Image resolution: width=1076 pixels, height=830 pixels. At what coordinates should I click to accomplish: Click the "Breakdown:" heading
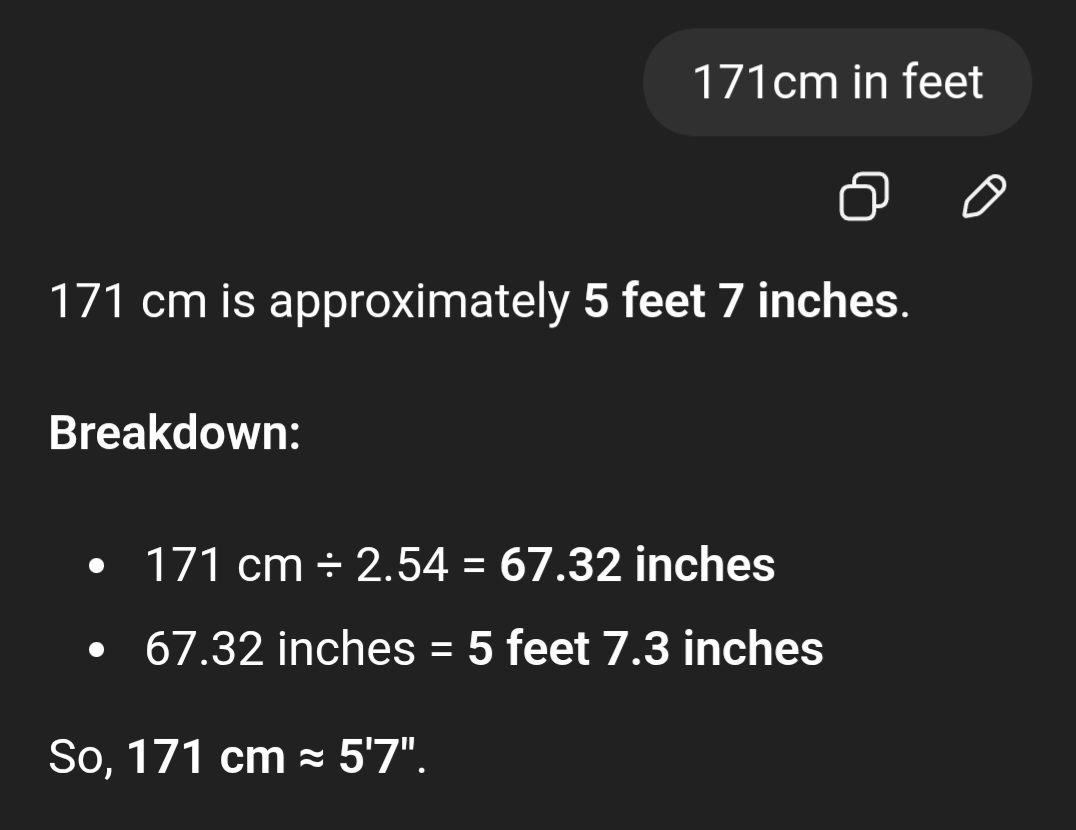pos(175,433)
